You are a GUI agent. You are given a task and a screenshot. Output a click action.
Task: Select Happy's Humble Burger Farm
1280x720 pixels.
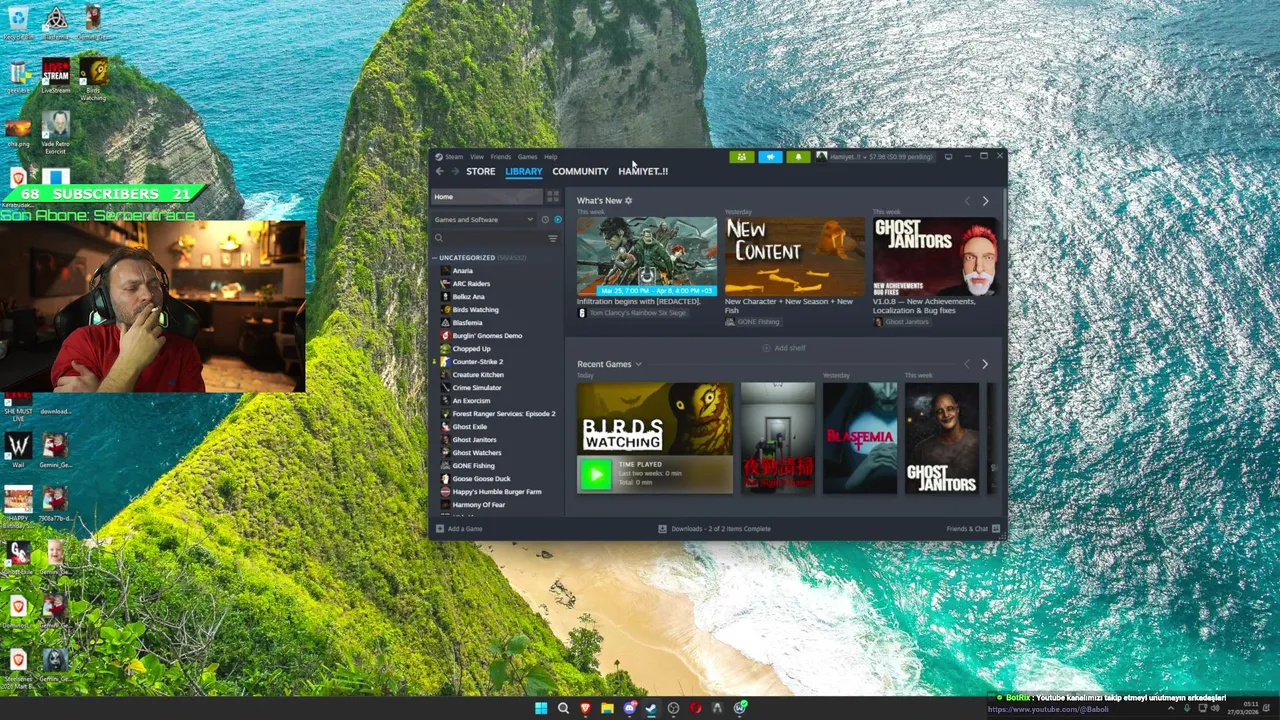pyautogui.click(x=497, y=492)
